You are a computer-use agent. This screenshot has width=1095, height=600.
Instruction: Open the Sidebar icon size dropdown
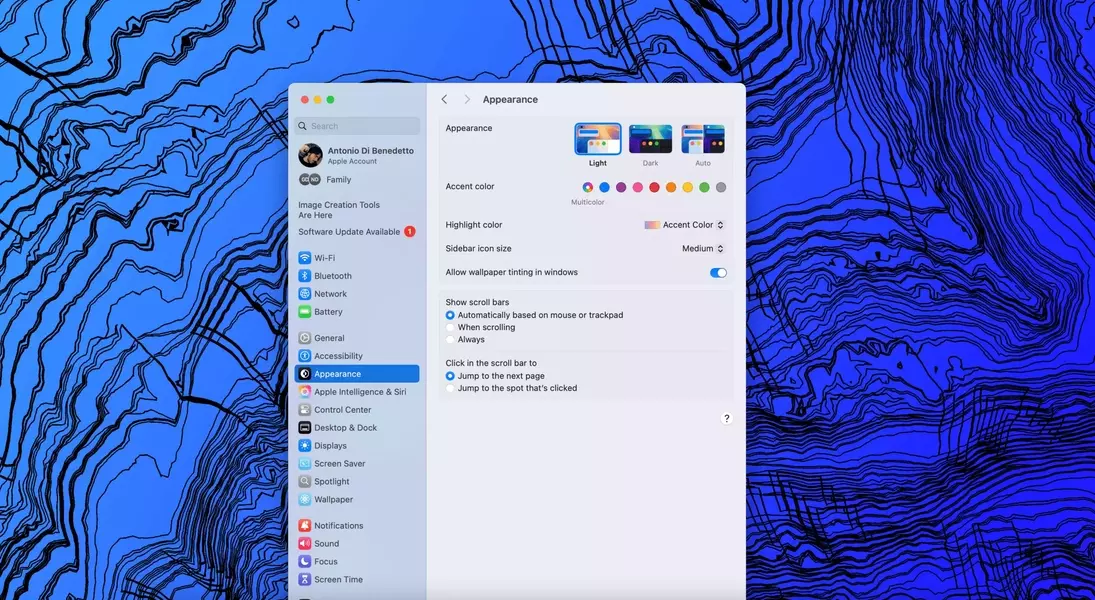click(x=703, y=249)
